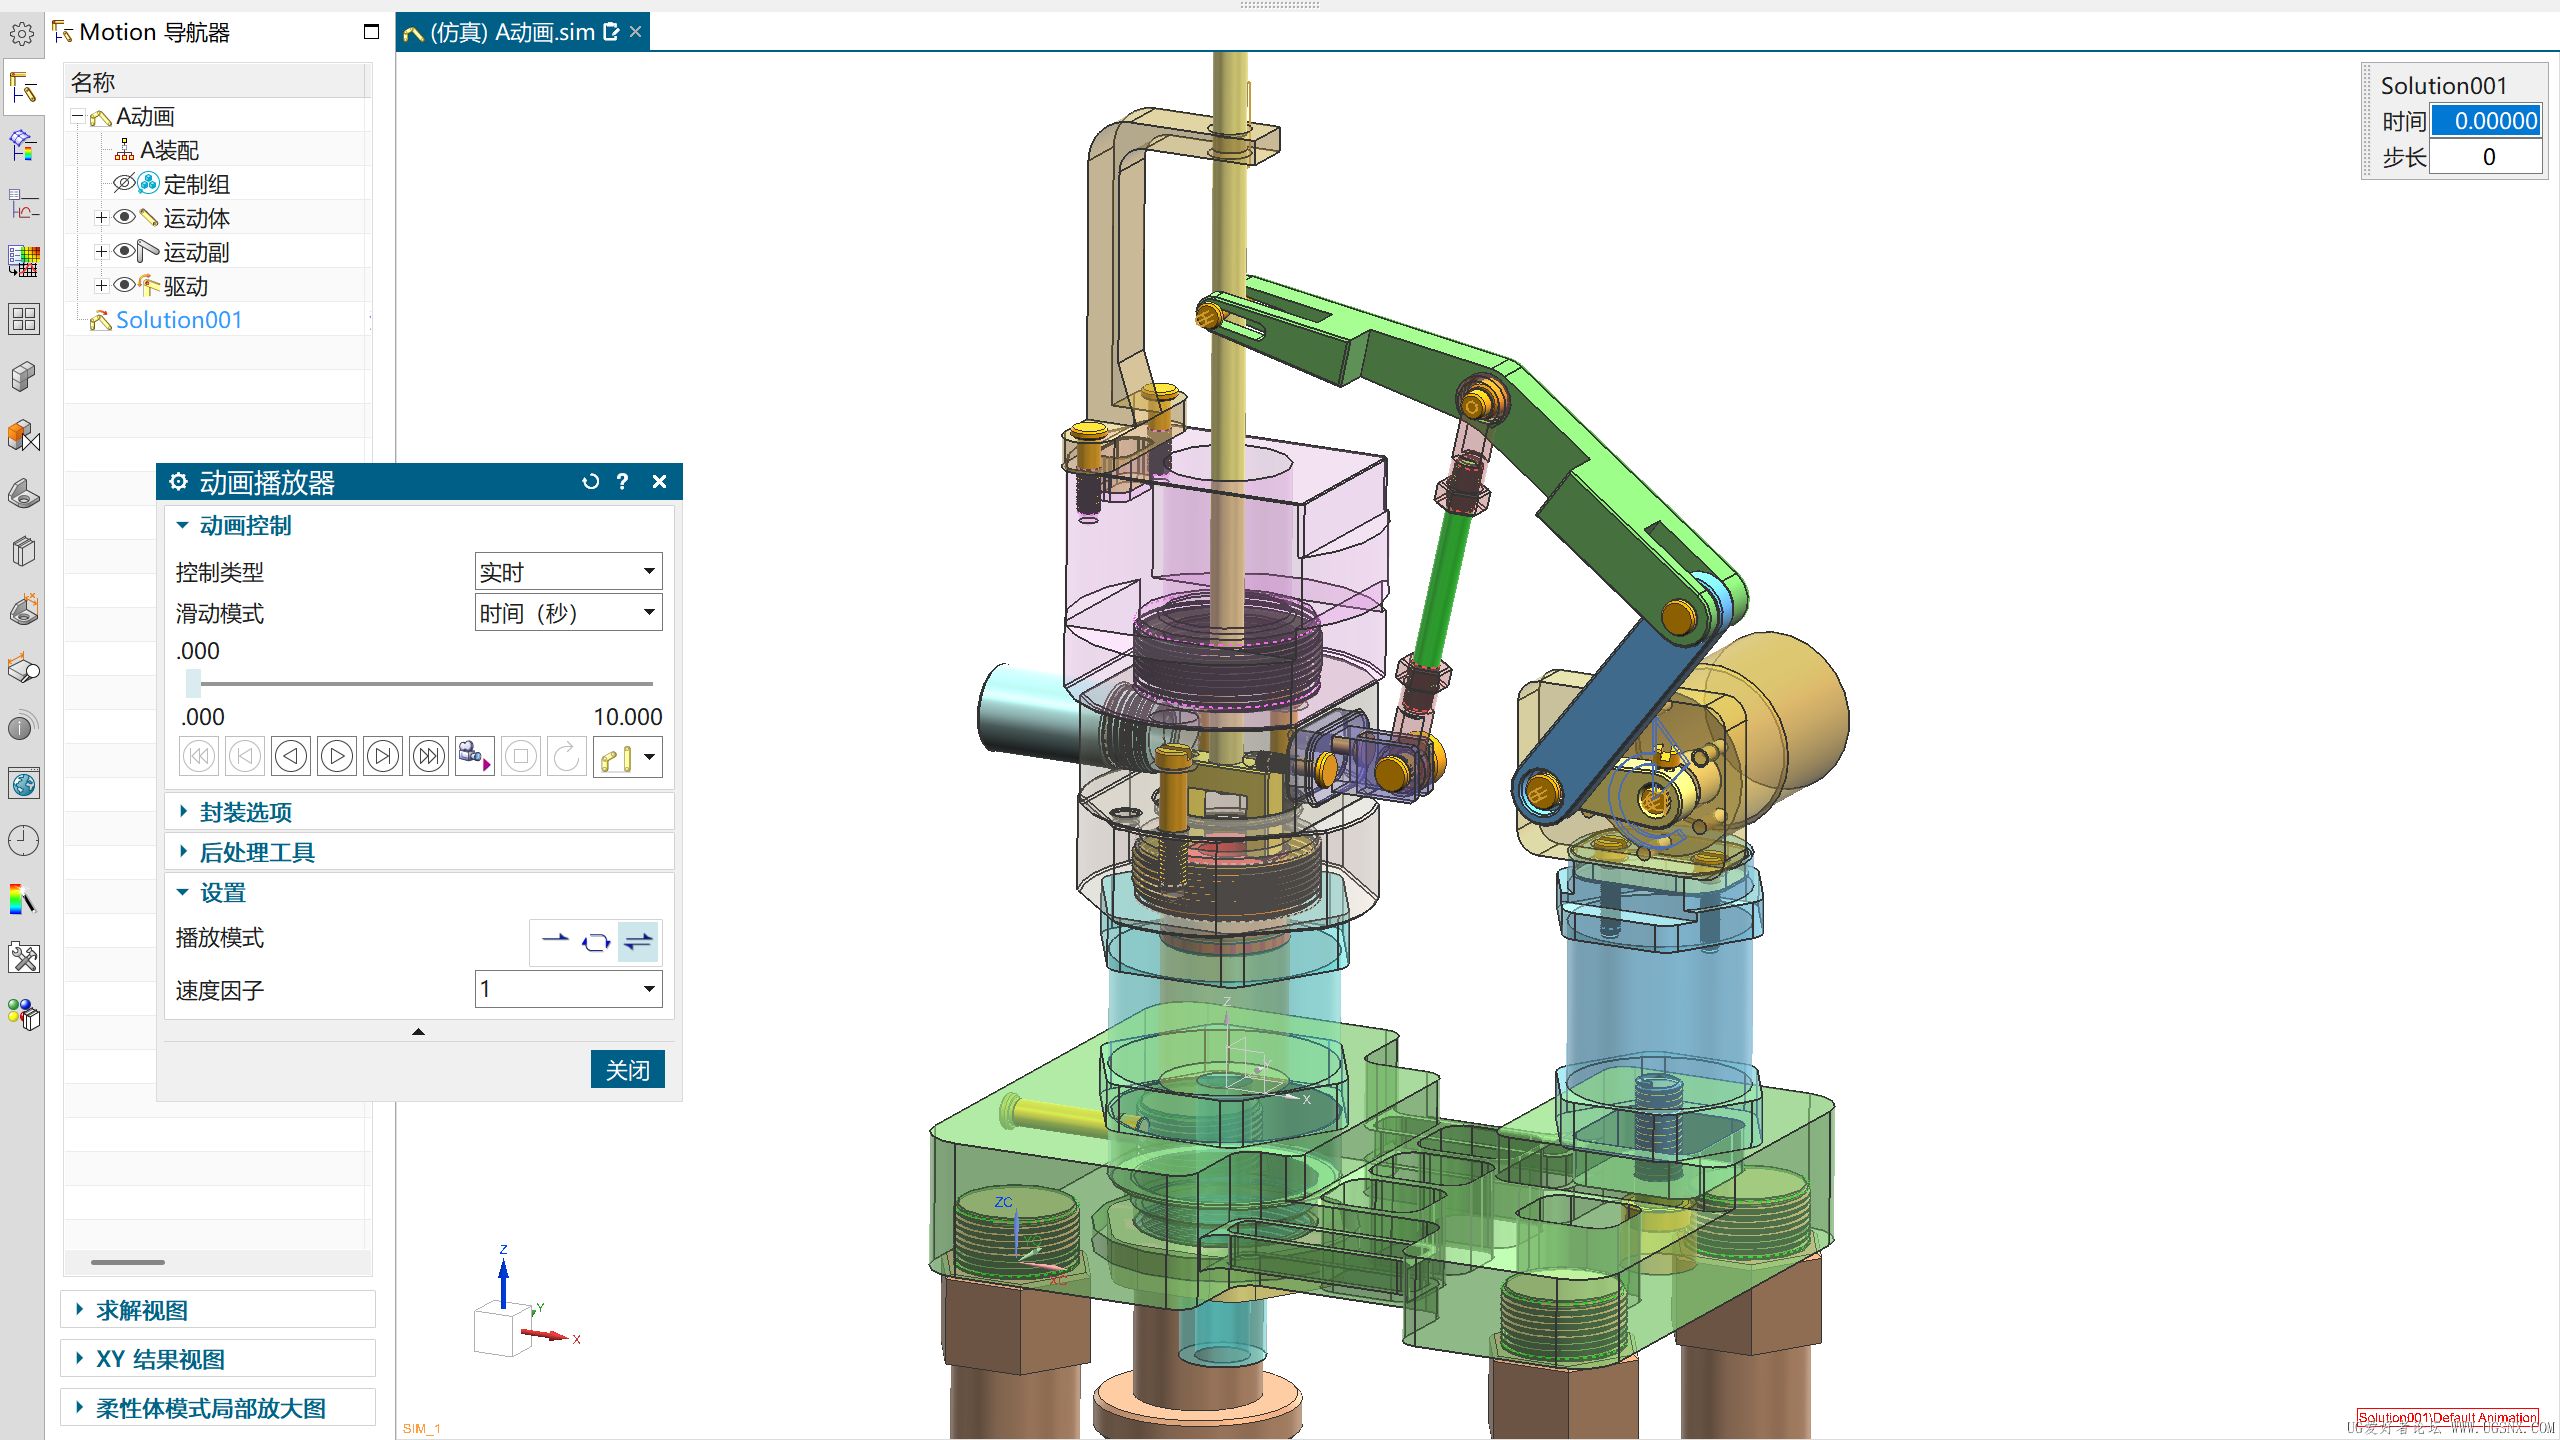Viewport: 2560px width, 1440px height.
Task: Open the 控制类型 dropdown
Action: 568,571
